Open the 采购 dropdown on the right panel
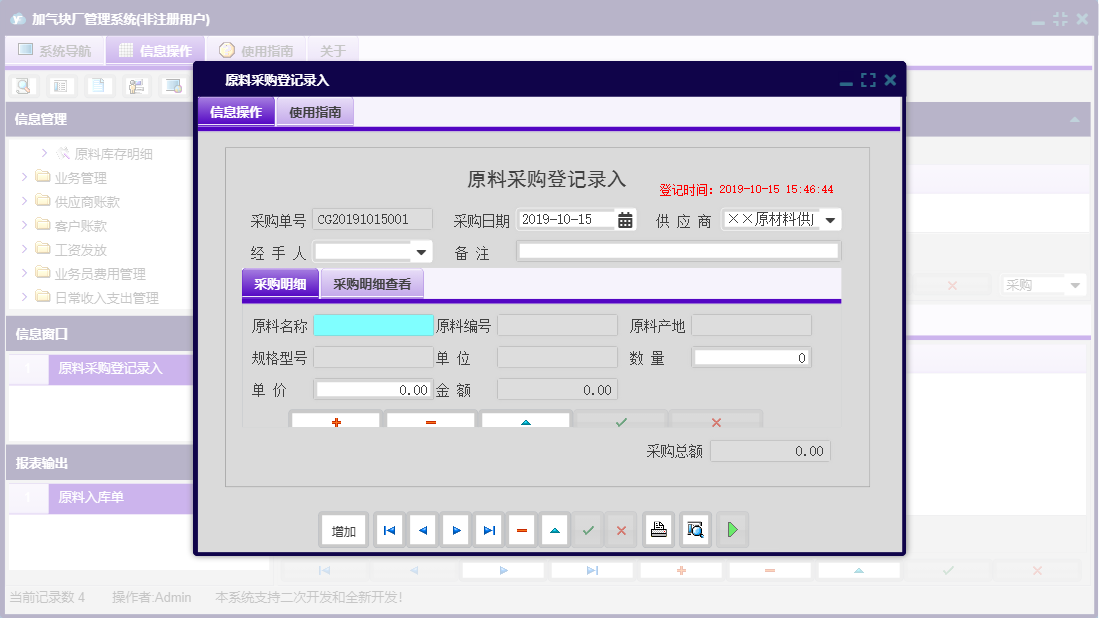Viewport: 1099px width, 618px height. (1077, 284)
